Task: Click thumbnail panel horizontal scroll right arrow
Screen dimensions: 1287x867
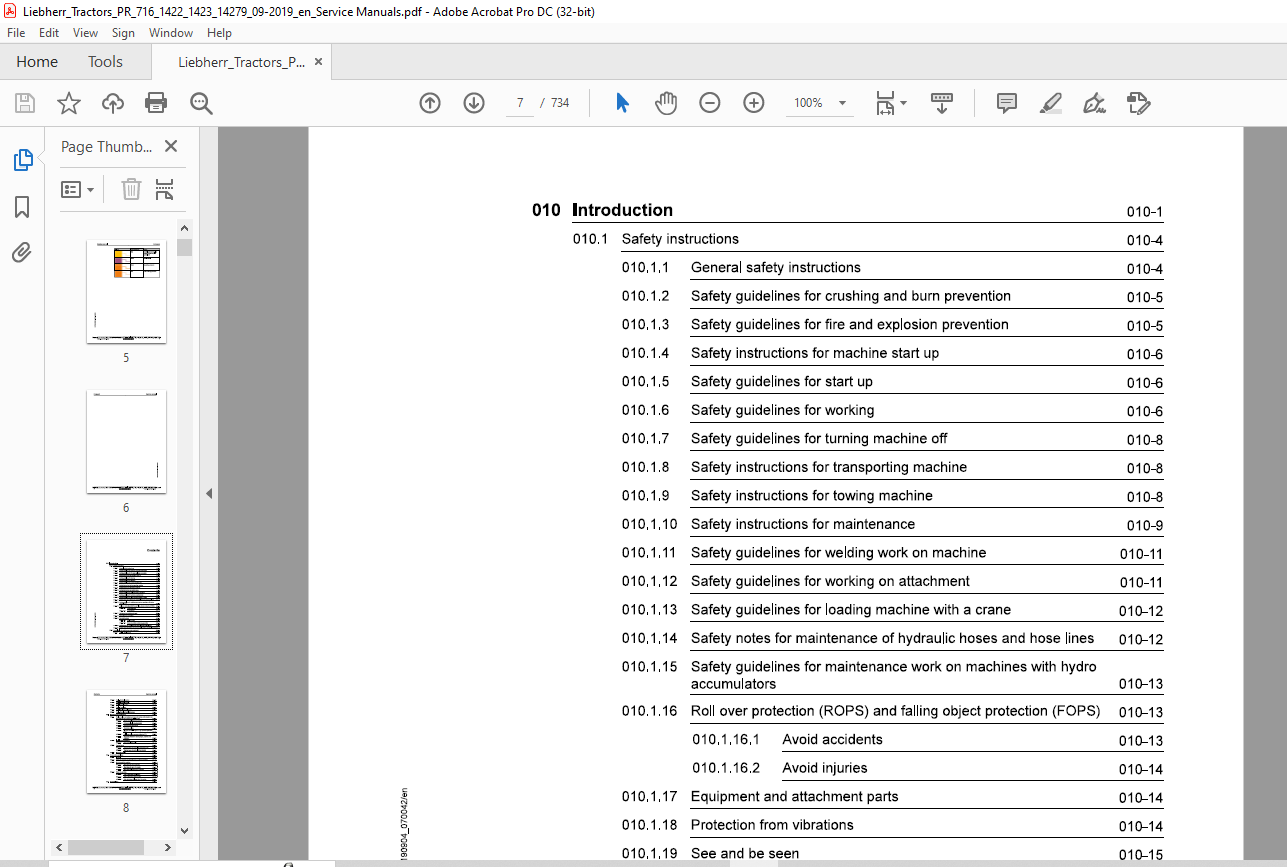Action: click(166, 847)
